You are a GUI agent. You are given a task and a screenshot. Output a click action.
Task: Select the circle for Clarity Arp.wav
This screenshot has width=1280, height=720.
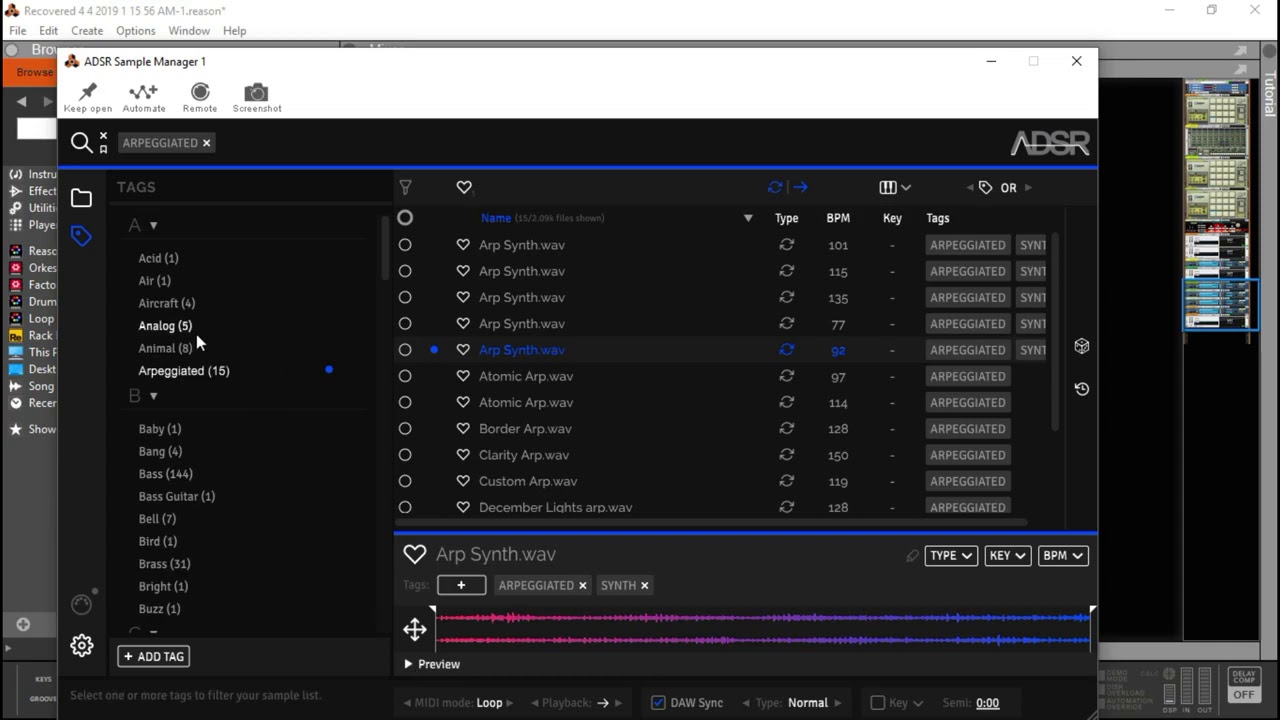pos(405,455)
